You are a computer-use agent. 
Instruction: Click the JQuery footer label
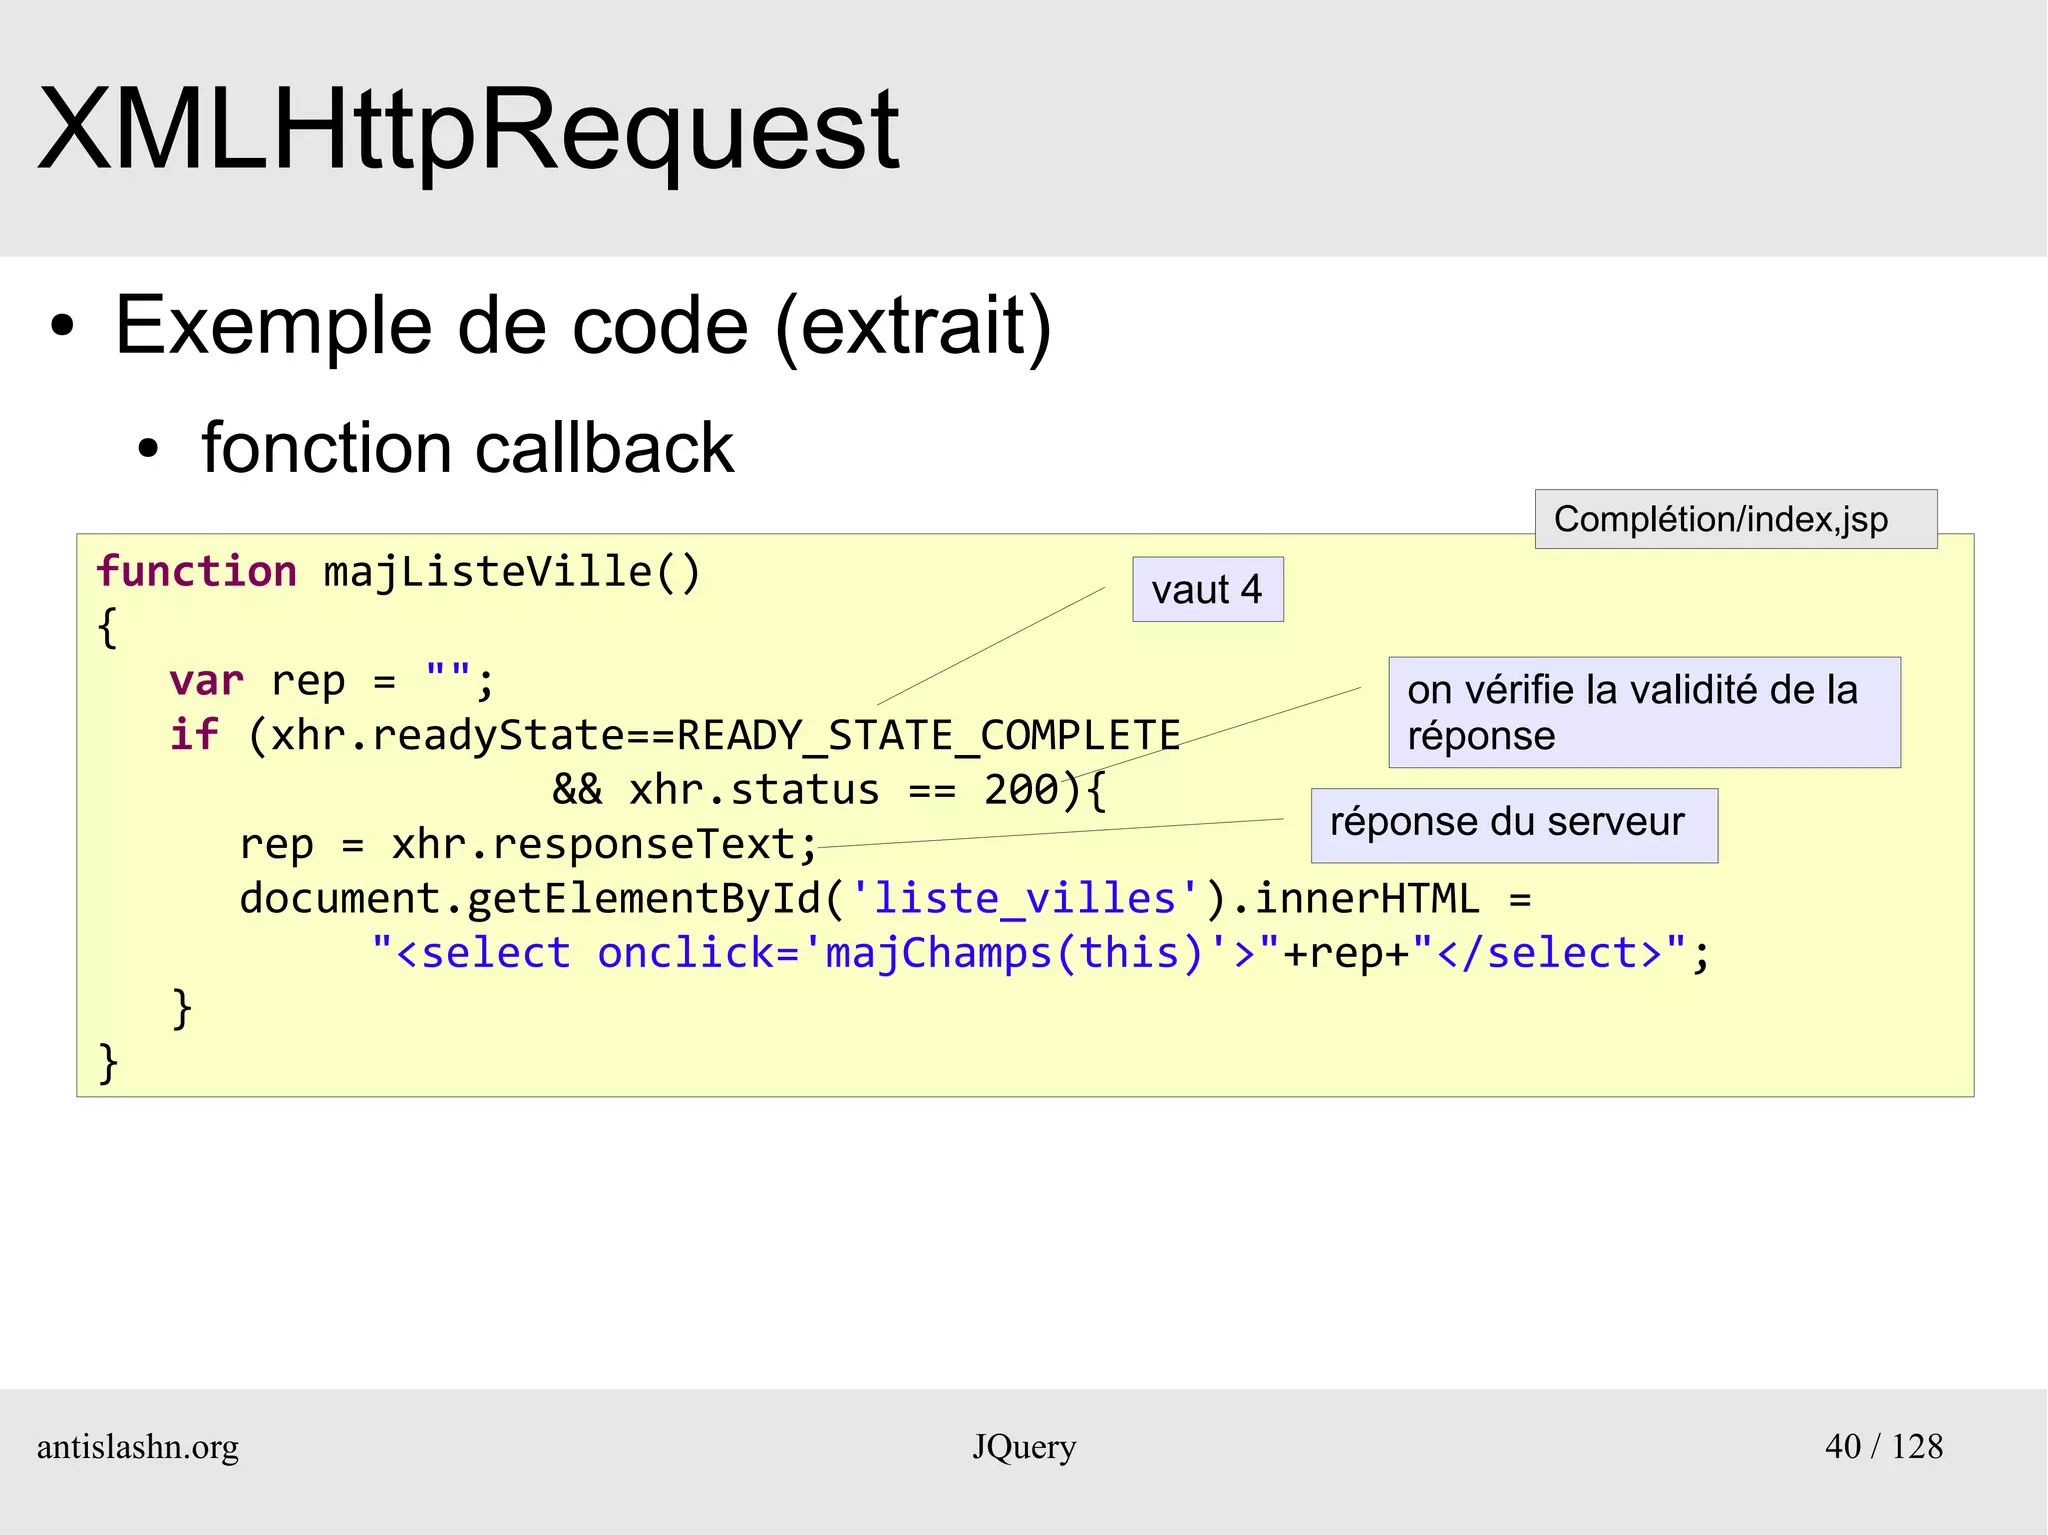tap(1024, 1447)
